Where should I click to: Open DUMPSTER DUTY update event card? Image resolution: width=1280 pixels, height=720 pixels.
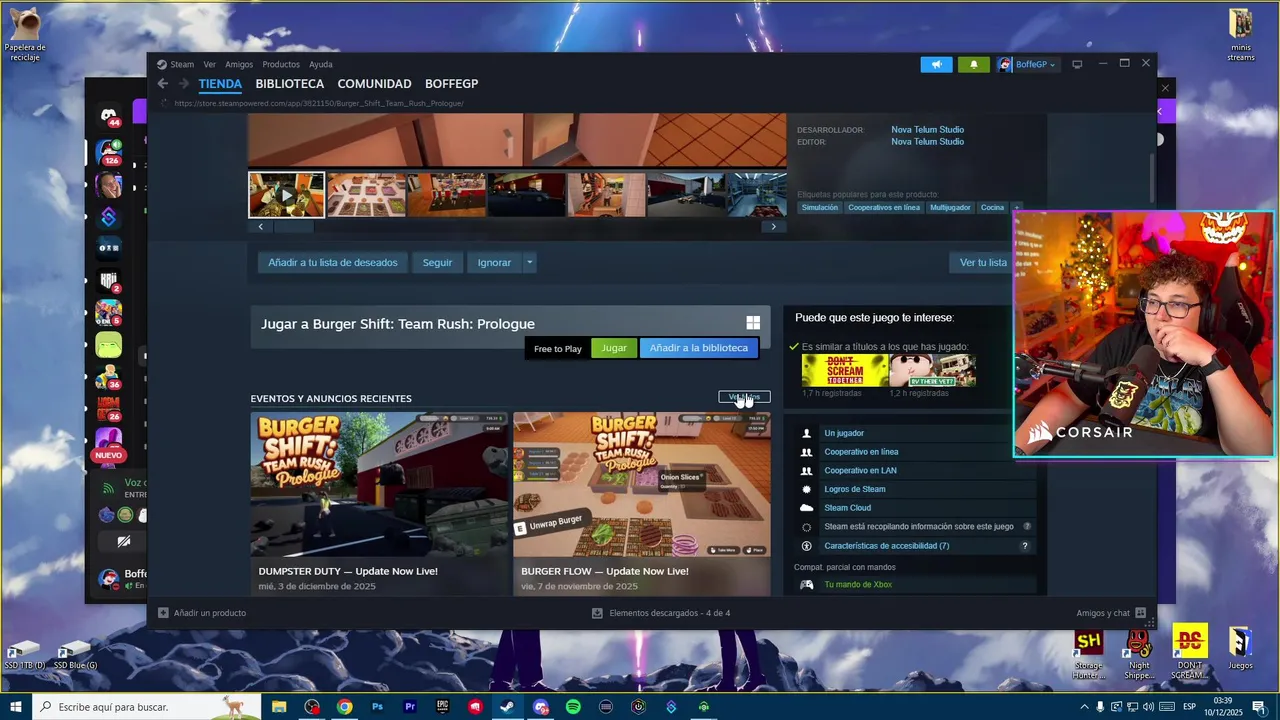click(379, 504)
